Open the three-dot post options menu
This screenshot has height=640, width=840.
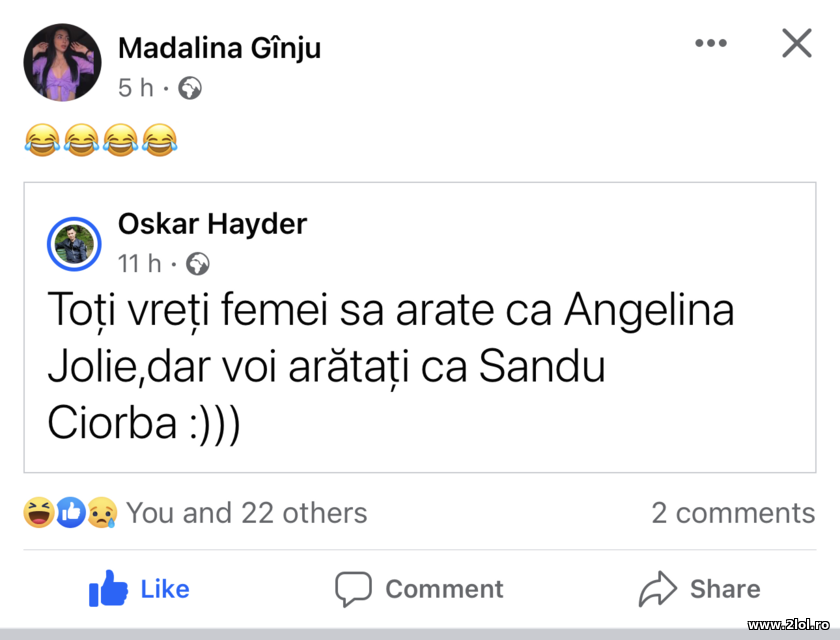(711, 42)
